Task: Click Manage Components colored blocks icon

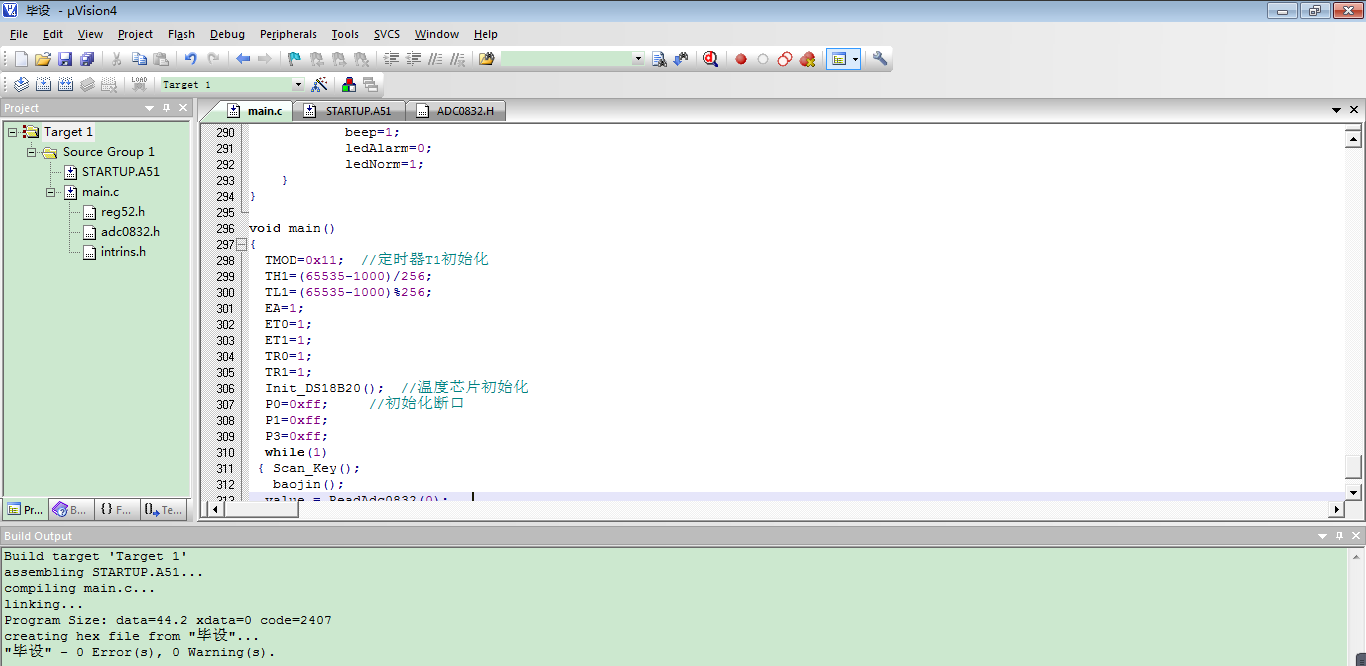Action: click(x=348, y=85)
